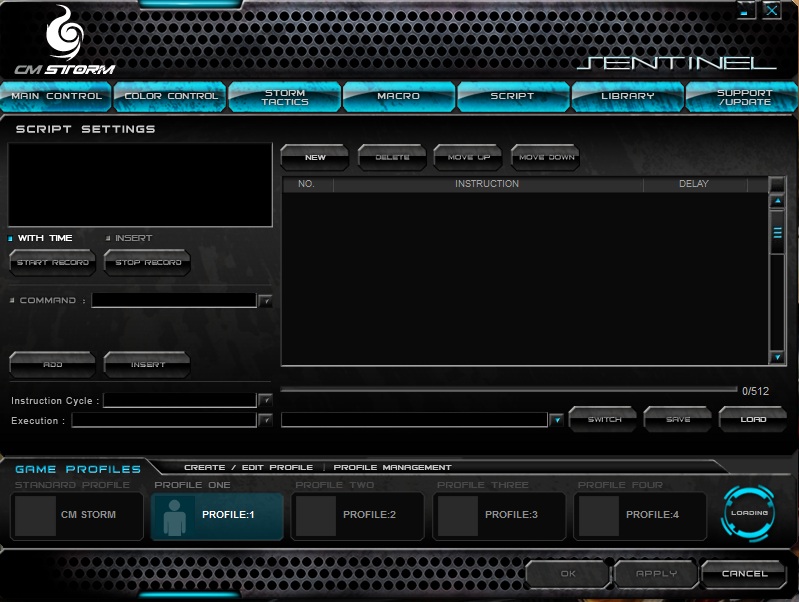Click the 0/512 instruction progress bar
Image resolution: width=799 pixels, height=602 pixels.
[x=509, y=390]
